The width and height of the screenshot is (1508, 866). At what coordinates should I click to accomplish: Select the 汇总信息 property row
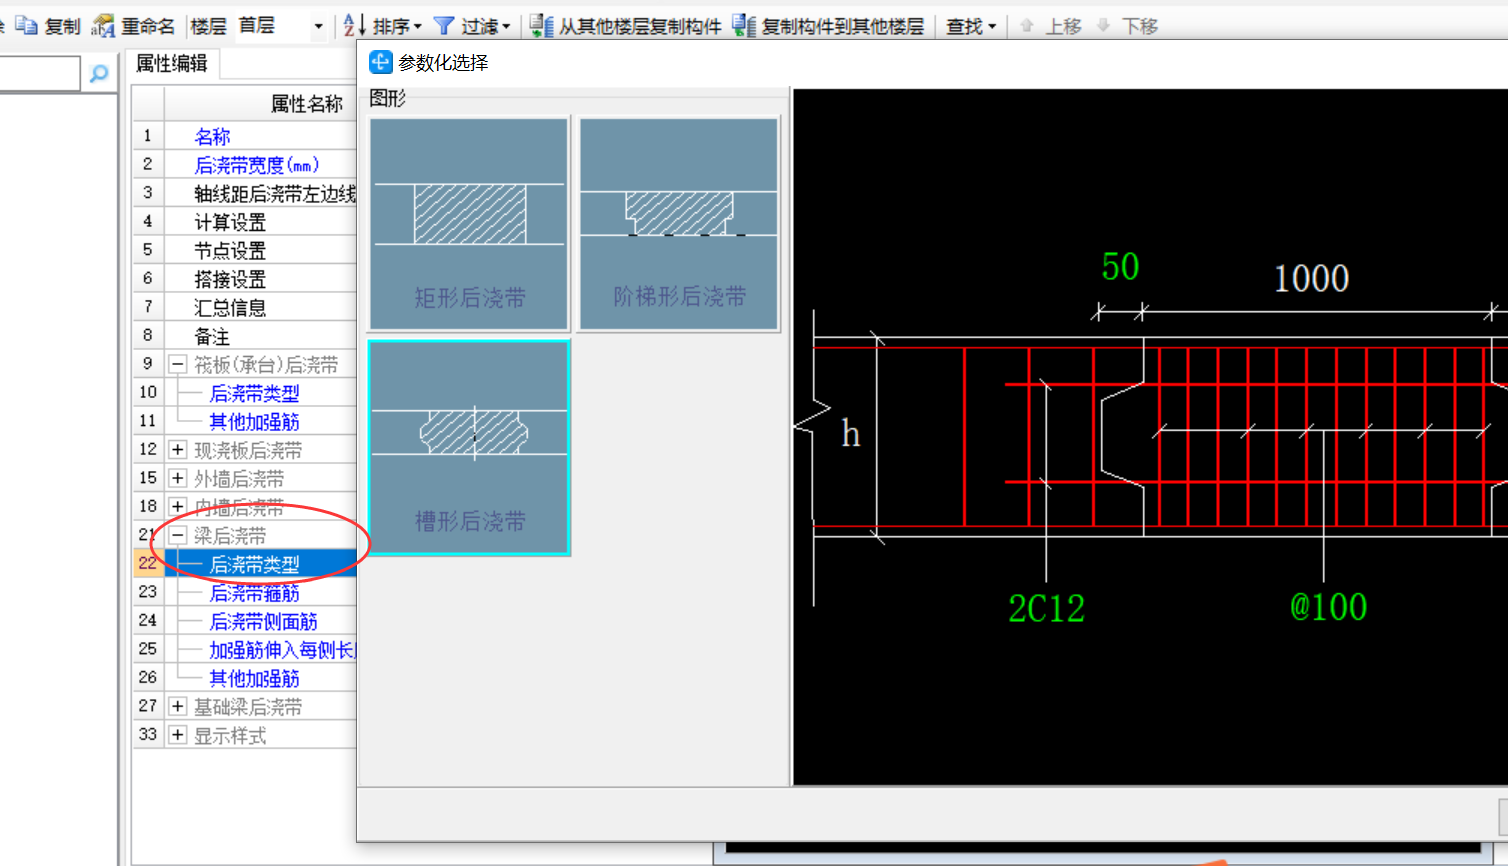coord(245,307)
